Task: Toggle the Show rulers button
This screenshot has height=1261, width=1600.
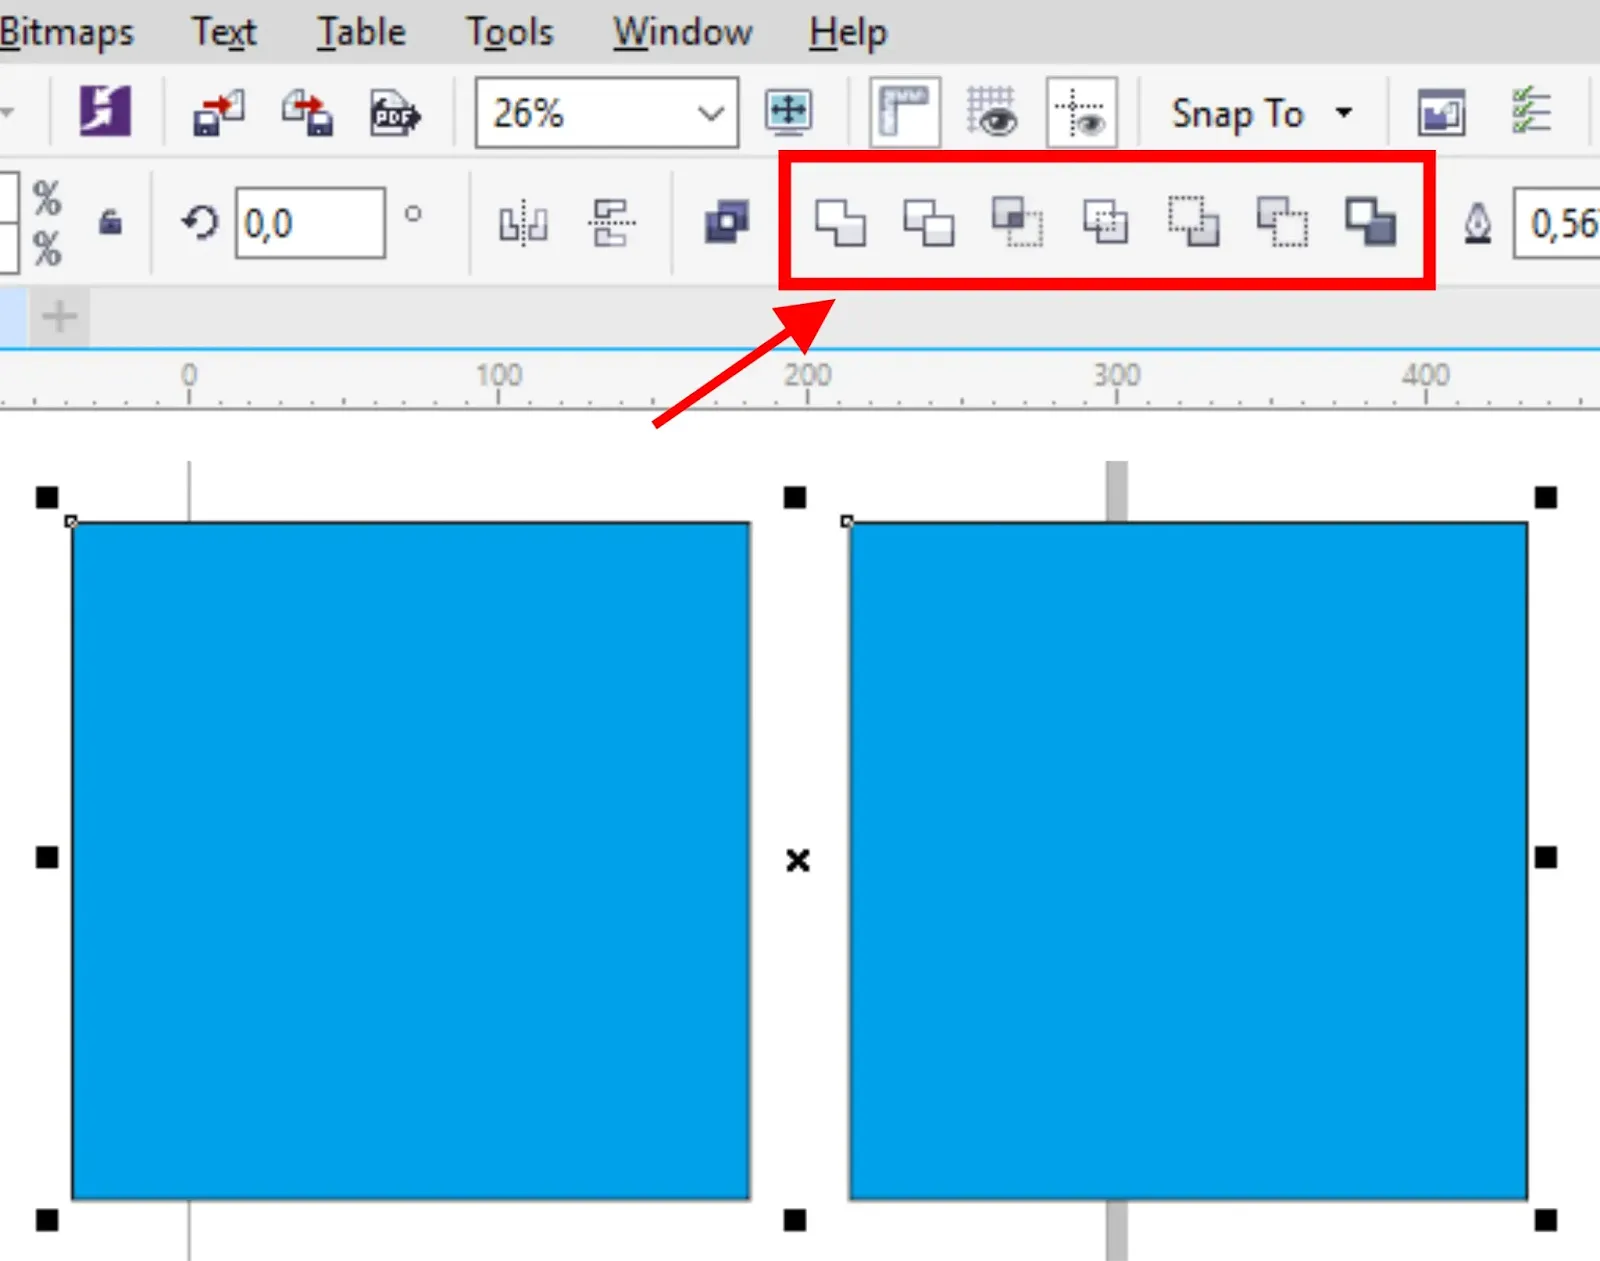Action: [905, 112]
